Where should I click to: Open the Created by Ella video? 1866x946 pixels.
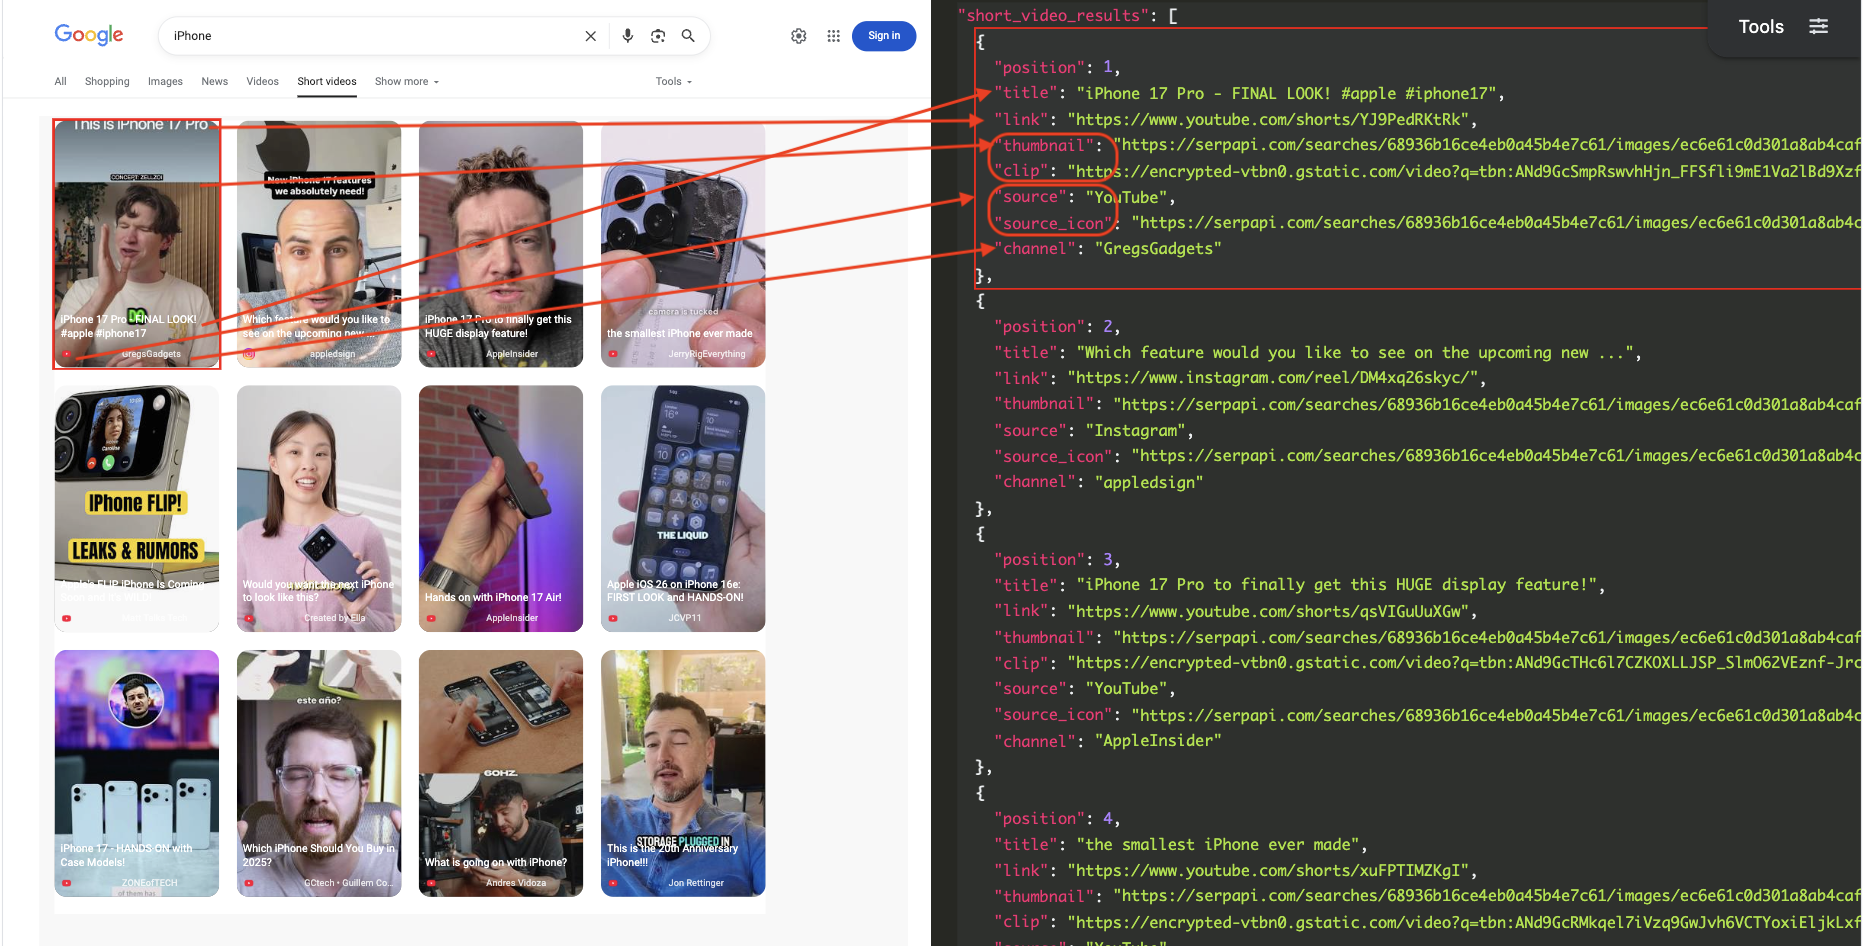[x=319, y=509]
